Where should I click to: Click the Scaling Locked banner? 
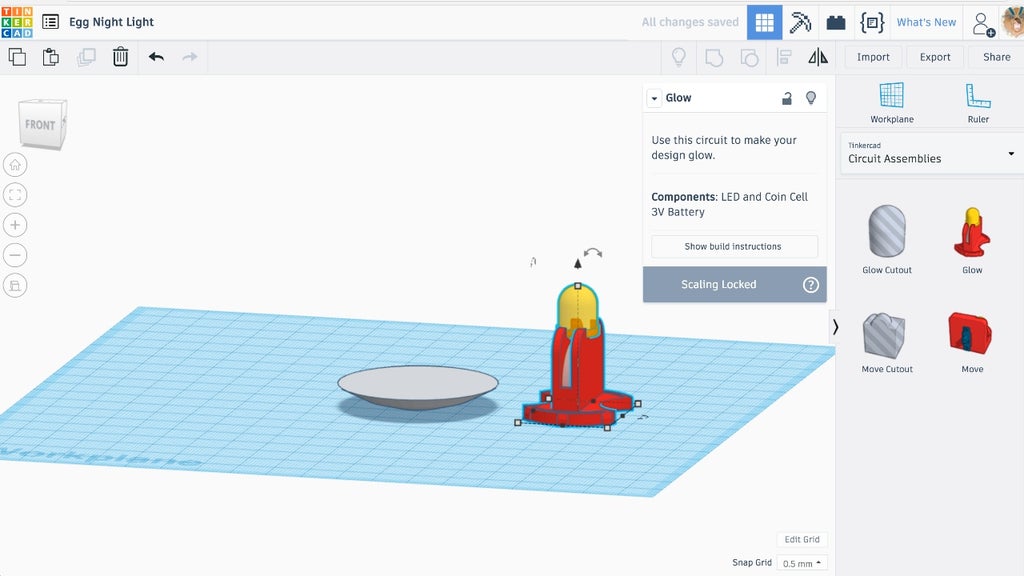[x=734, y=284]
